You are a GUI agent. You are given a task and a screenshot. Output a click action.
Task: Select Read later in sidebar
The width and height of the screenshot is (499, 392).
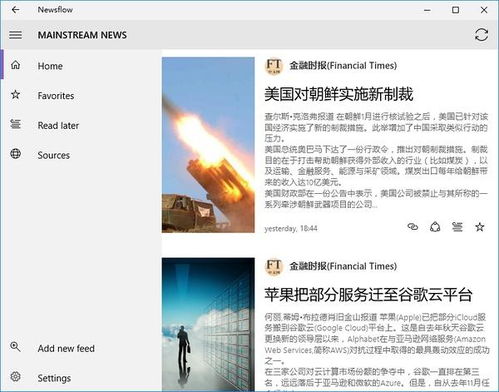point(81,125)
